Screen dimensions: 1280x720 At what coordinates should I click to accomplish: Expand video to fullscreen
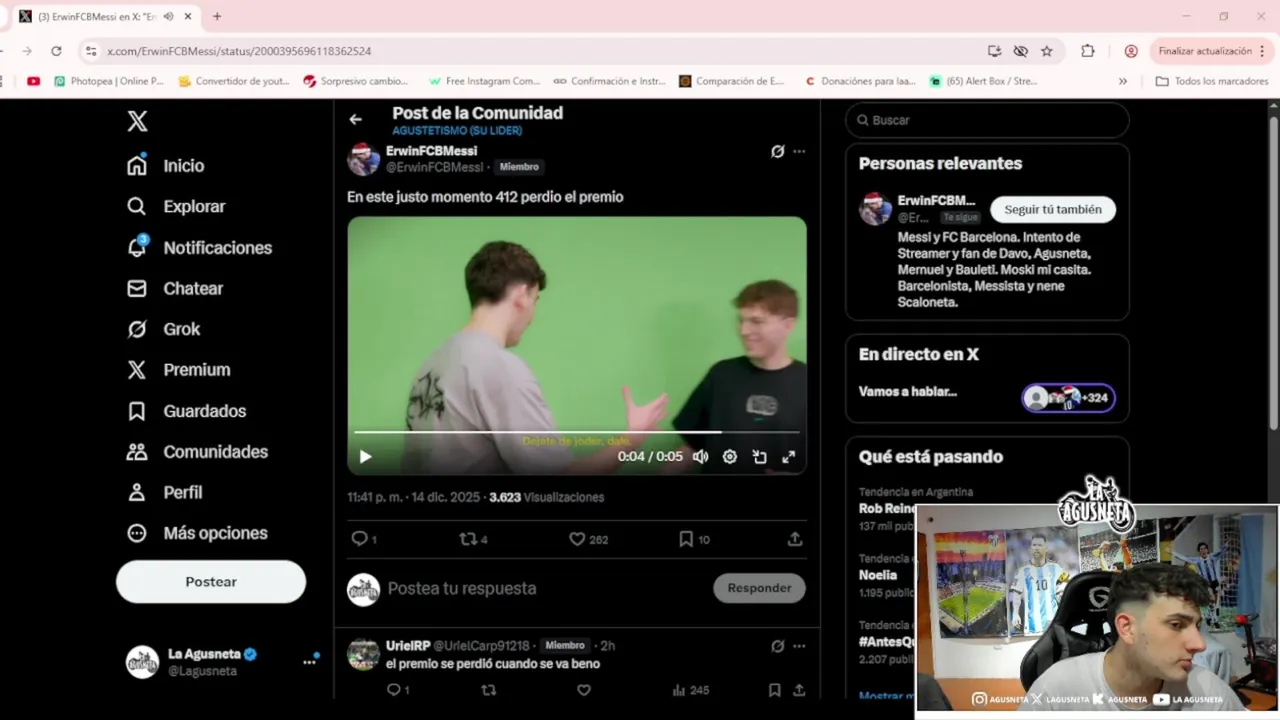(788, 457)
